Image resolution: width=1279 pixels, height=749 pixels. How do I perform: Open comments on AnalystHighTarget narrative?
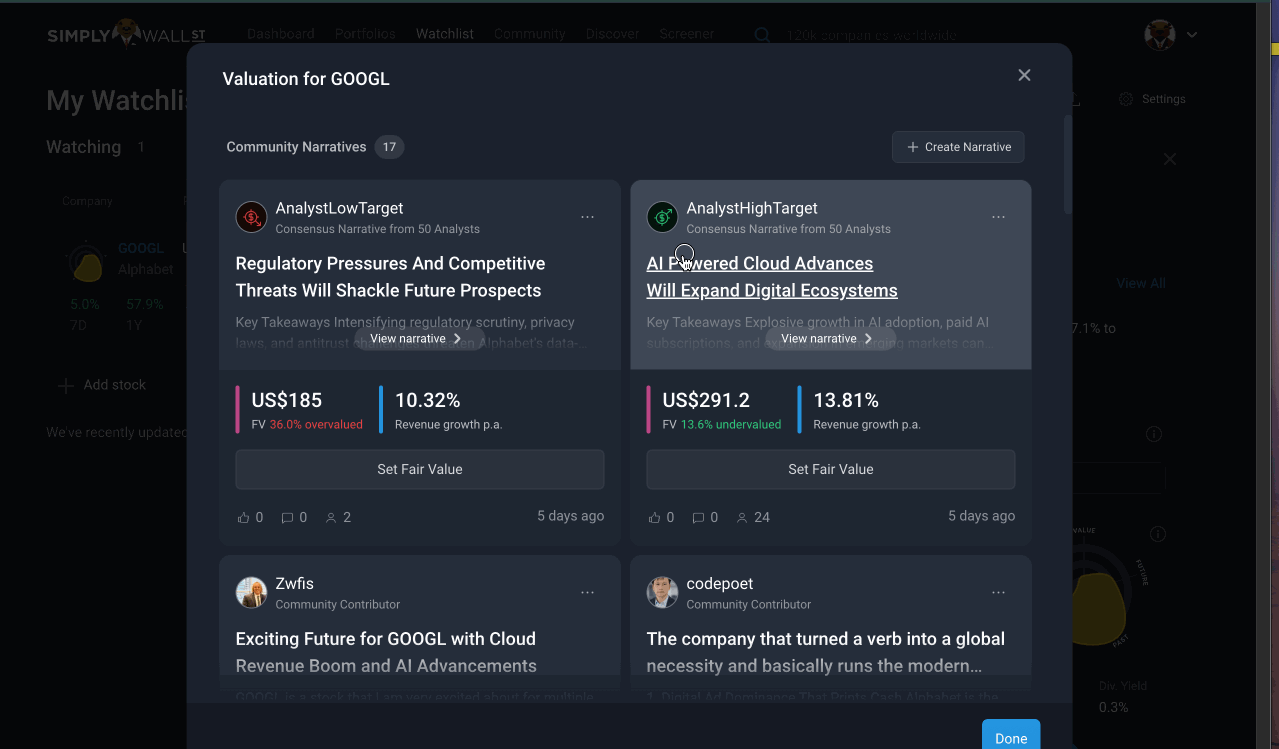pyautogui.click(x=705, y=517)
